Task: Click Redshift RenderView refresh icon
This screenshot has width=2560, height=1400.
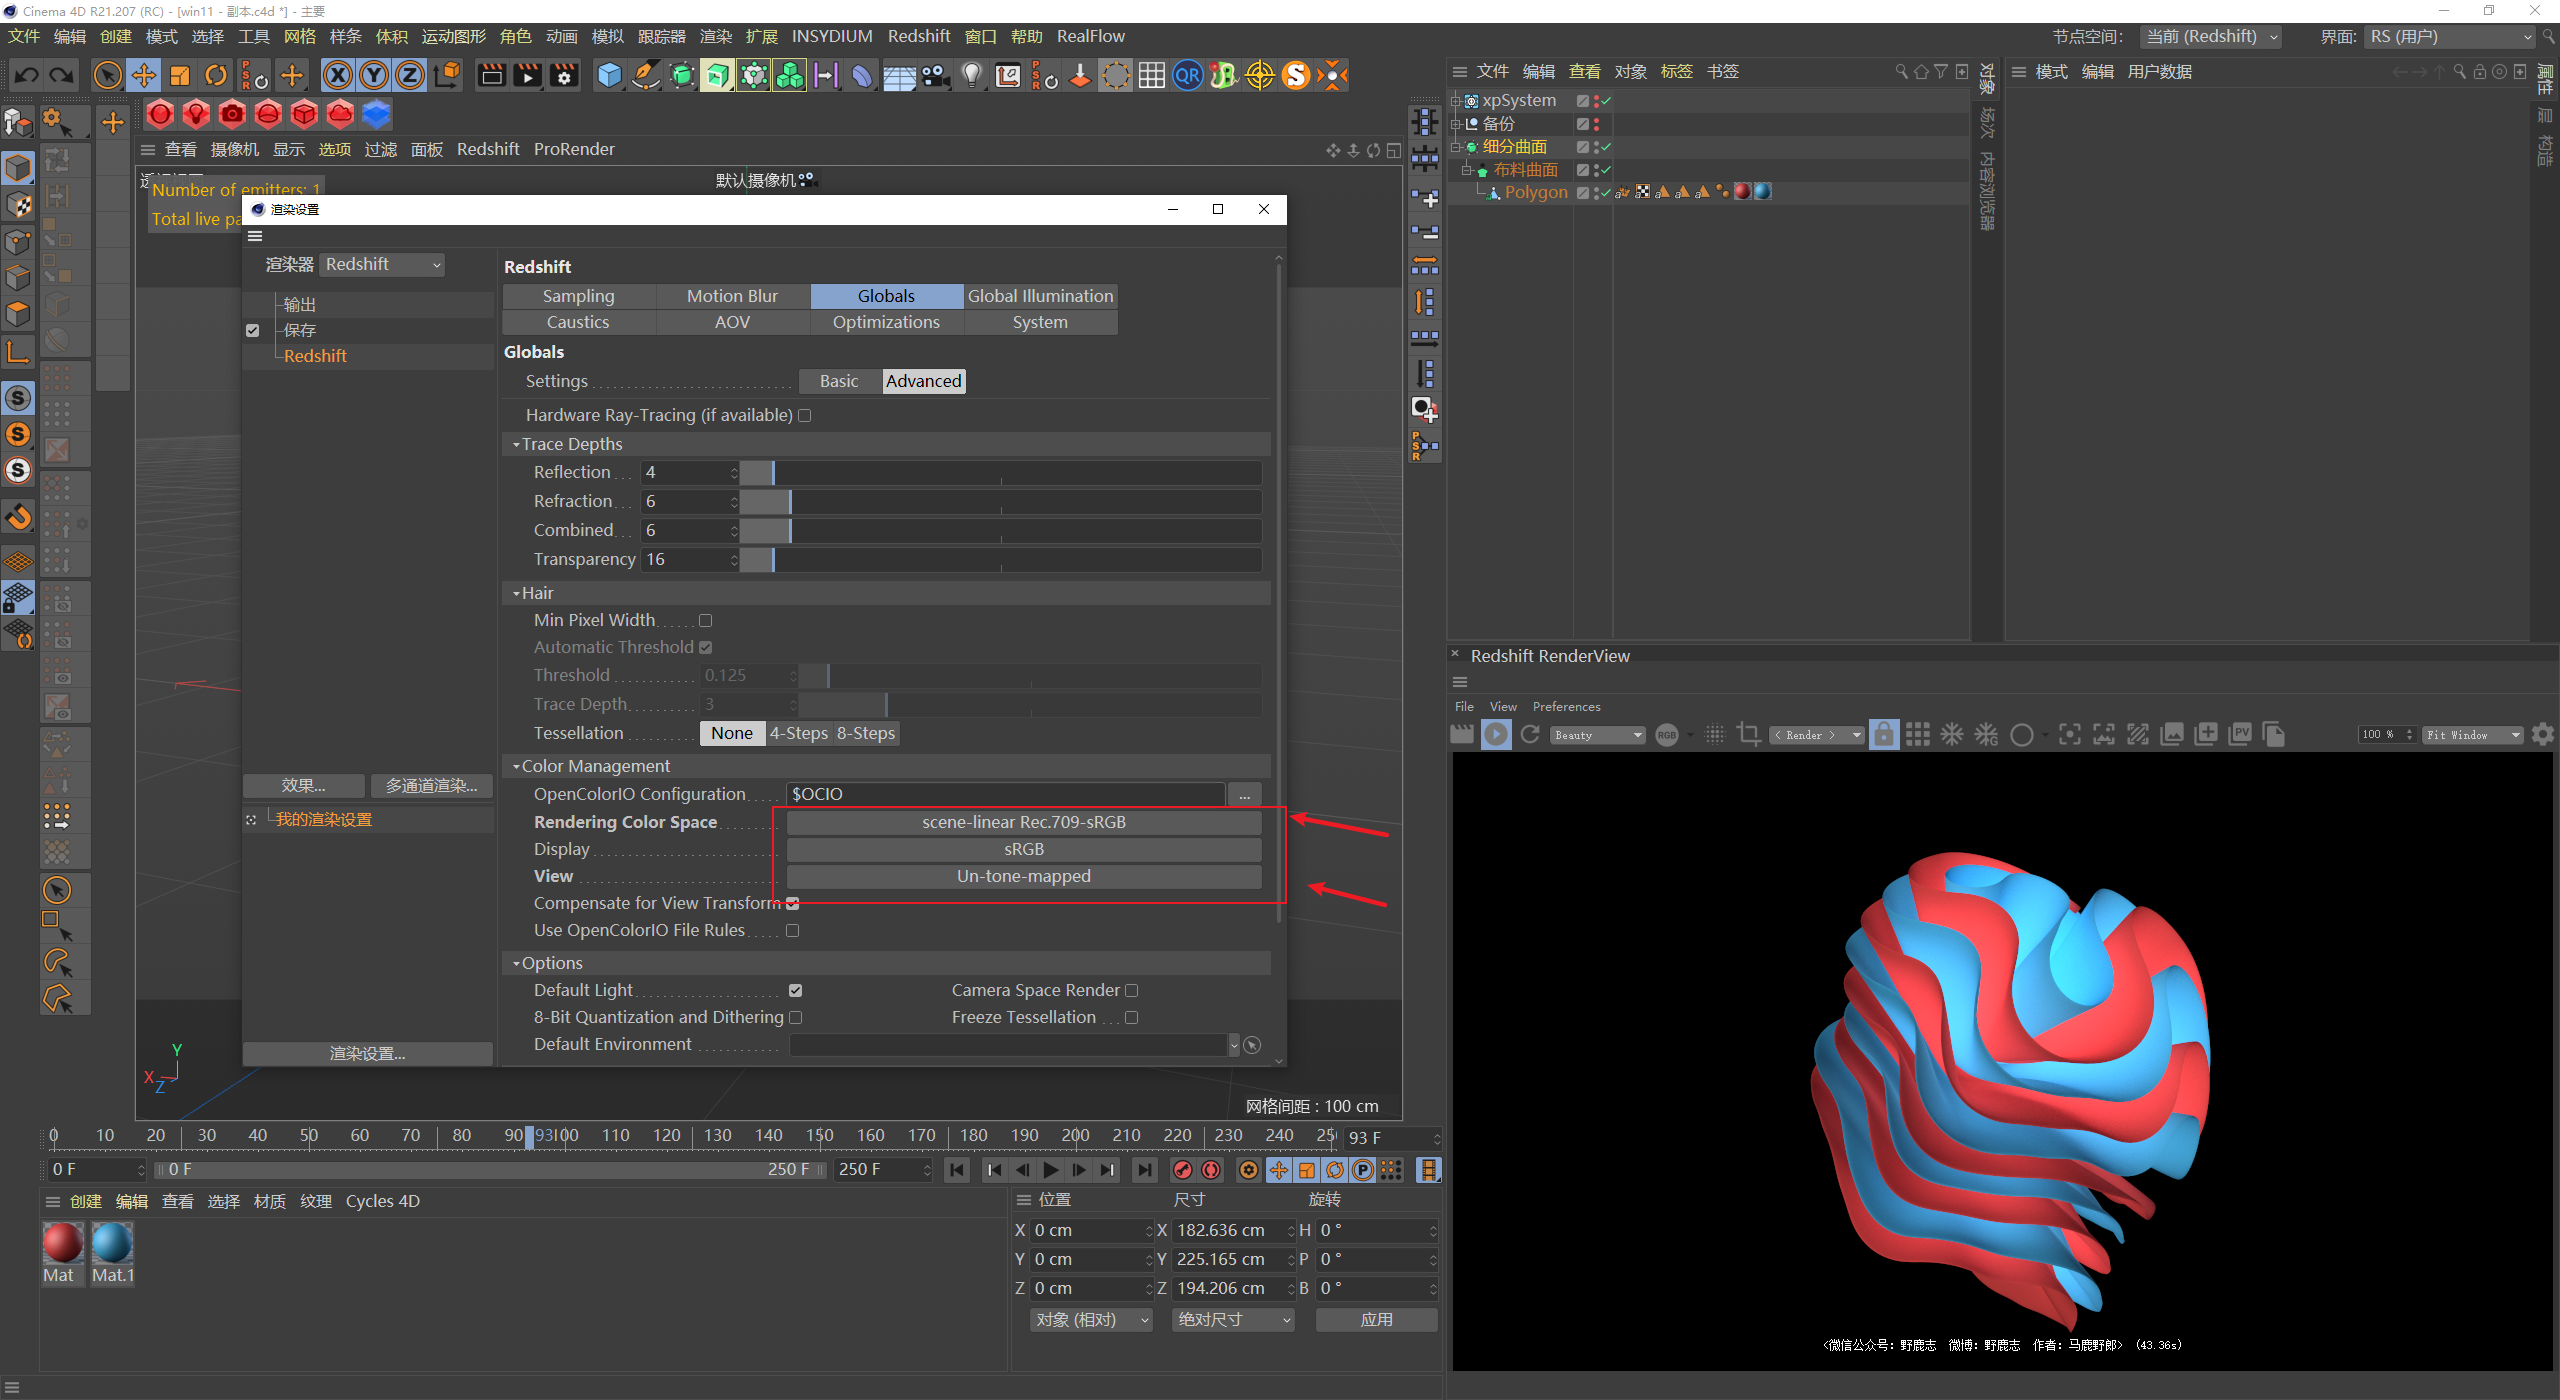Action: click(x=1530, y=735)
